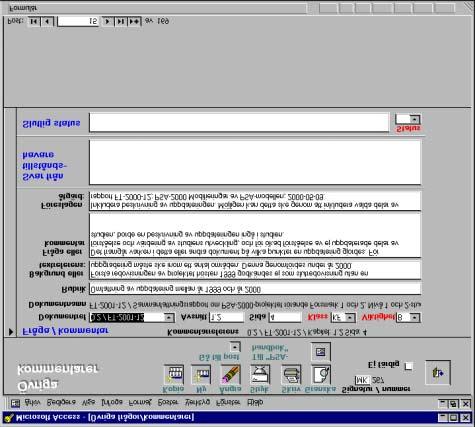
Task: Toggle the Ej färdig checkbox
Action: pyautogui.click(x=408, y=366)
